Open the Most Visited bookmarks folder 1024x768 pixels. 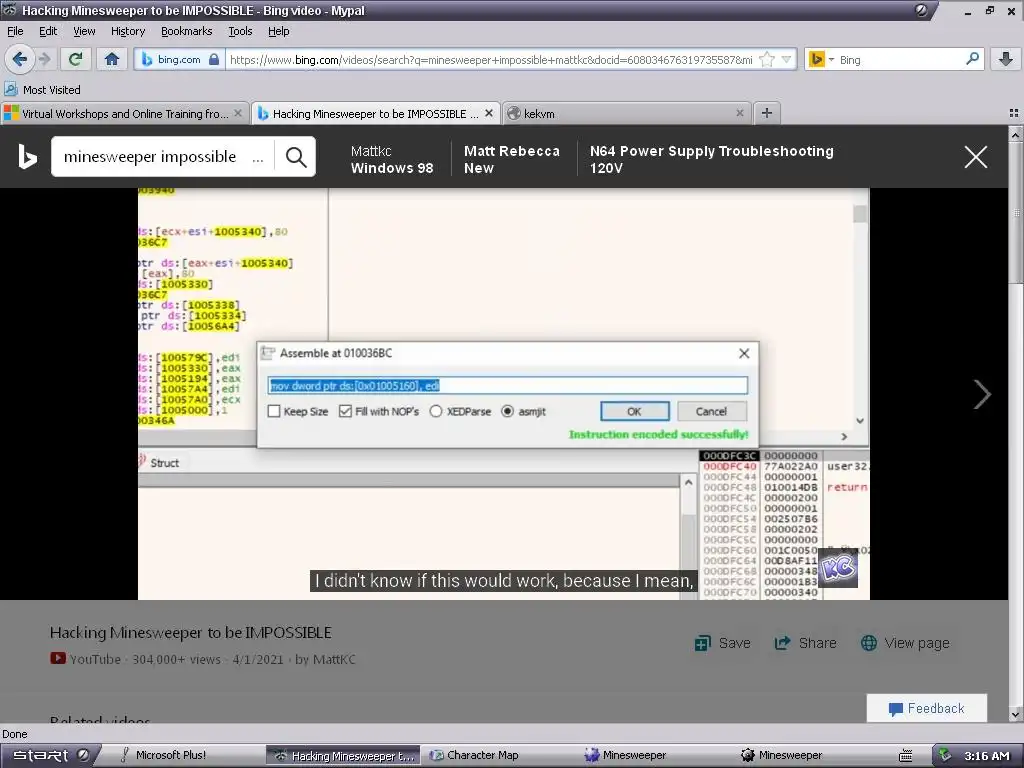click(42, 89)
